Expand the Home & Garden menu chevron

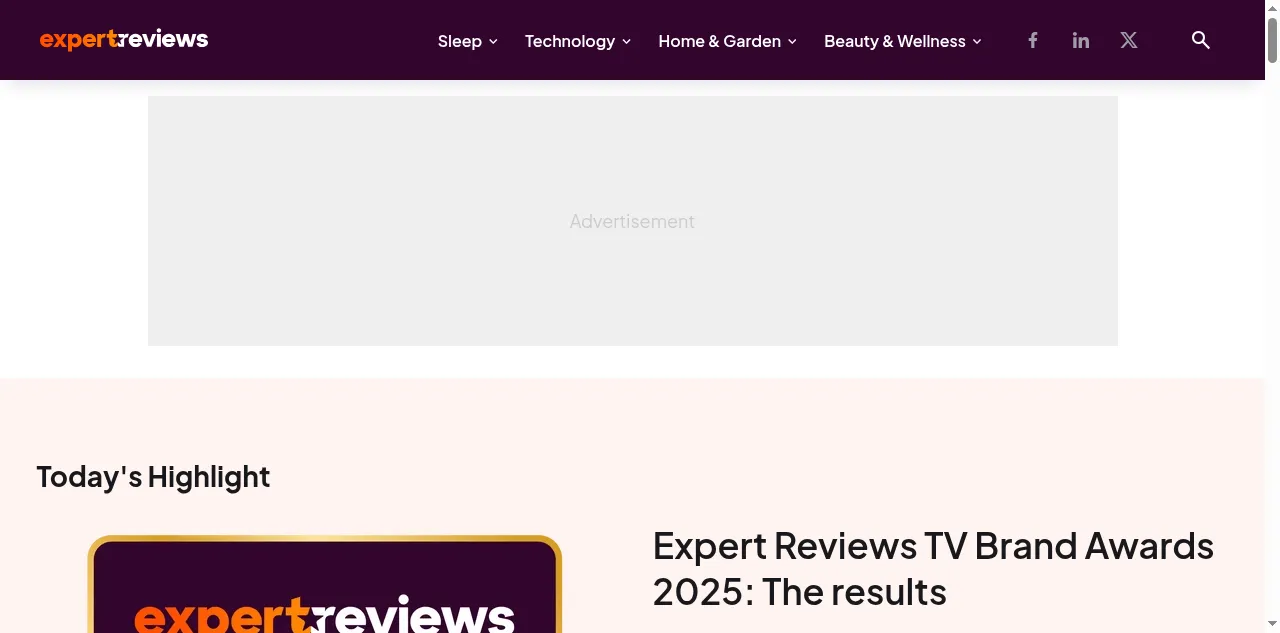click(x=792, y=42)
